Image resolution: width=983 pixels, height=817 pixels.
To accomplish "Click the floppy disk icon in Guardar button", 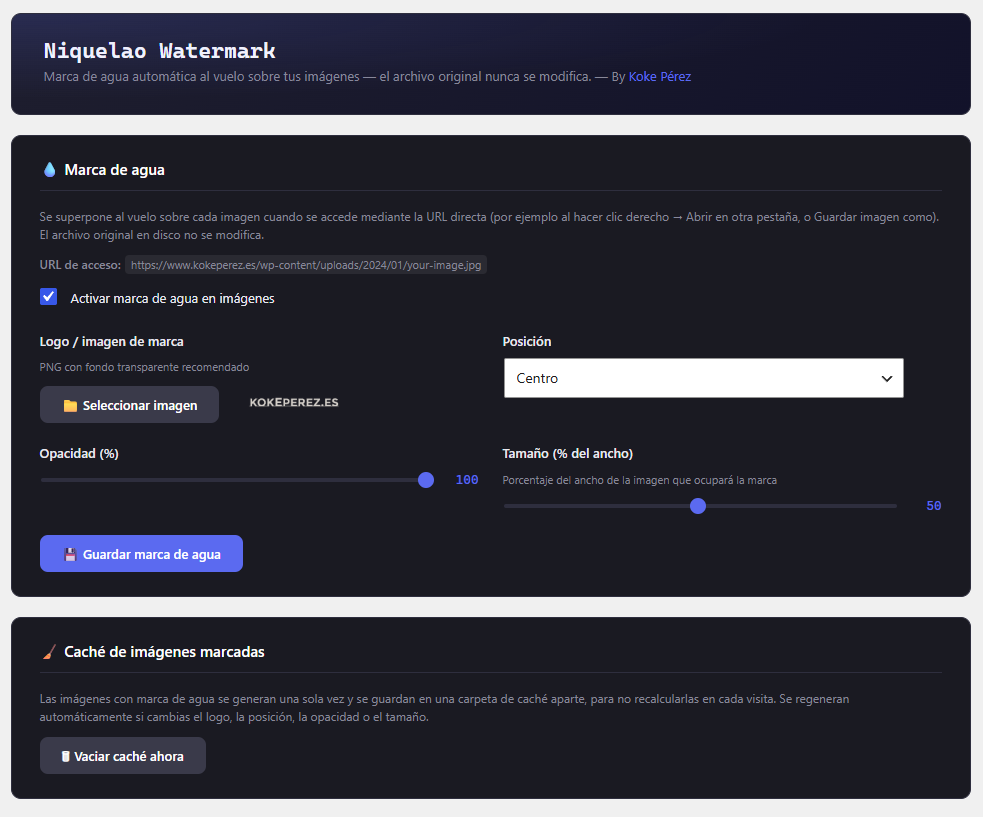I will [x=70, y=554].
